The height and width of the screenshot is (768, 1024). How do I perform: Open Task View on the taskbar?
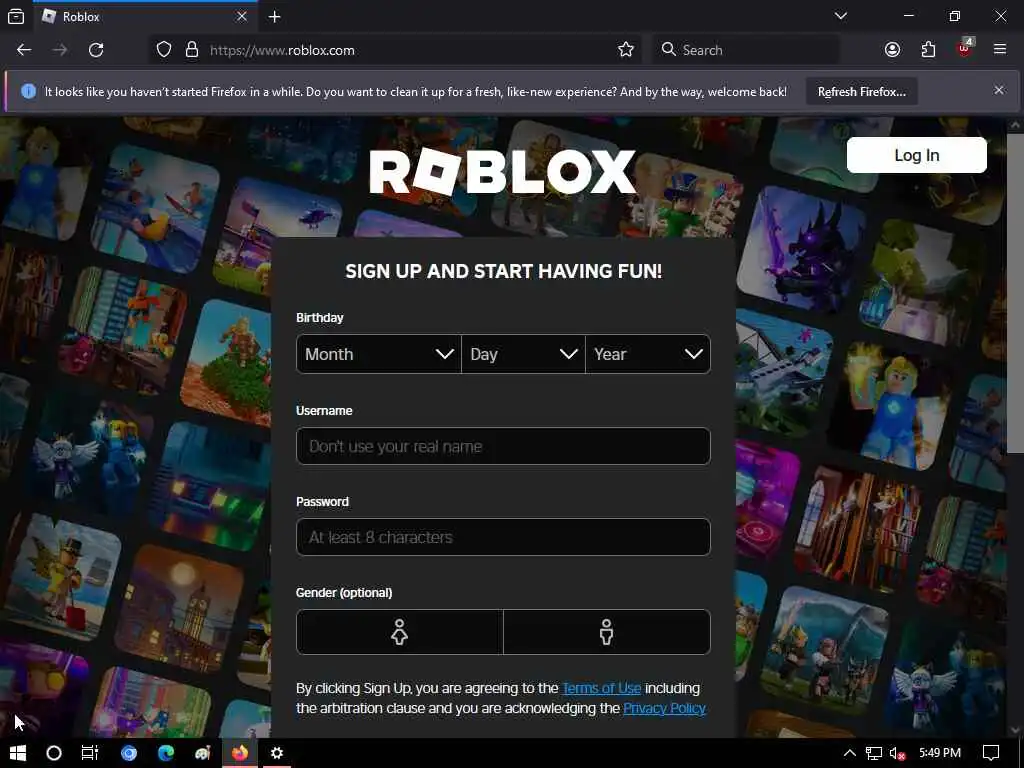(x=90, y=753)
